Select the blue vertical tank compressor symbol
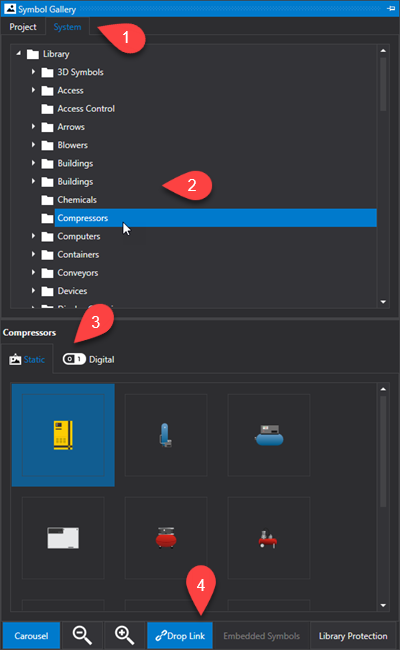The width and height of the screenshot is (400, 650). click(x=166, y=435)
